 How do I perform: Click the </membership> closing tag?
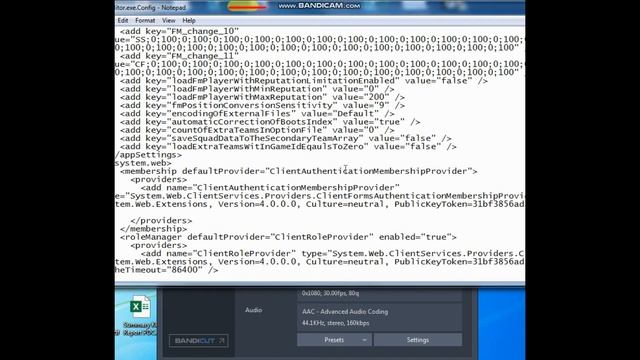click(x=153, y=229)
